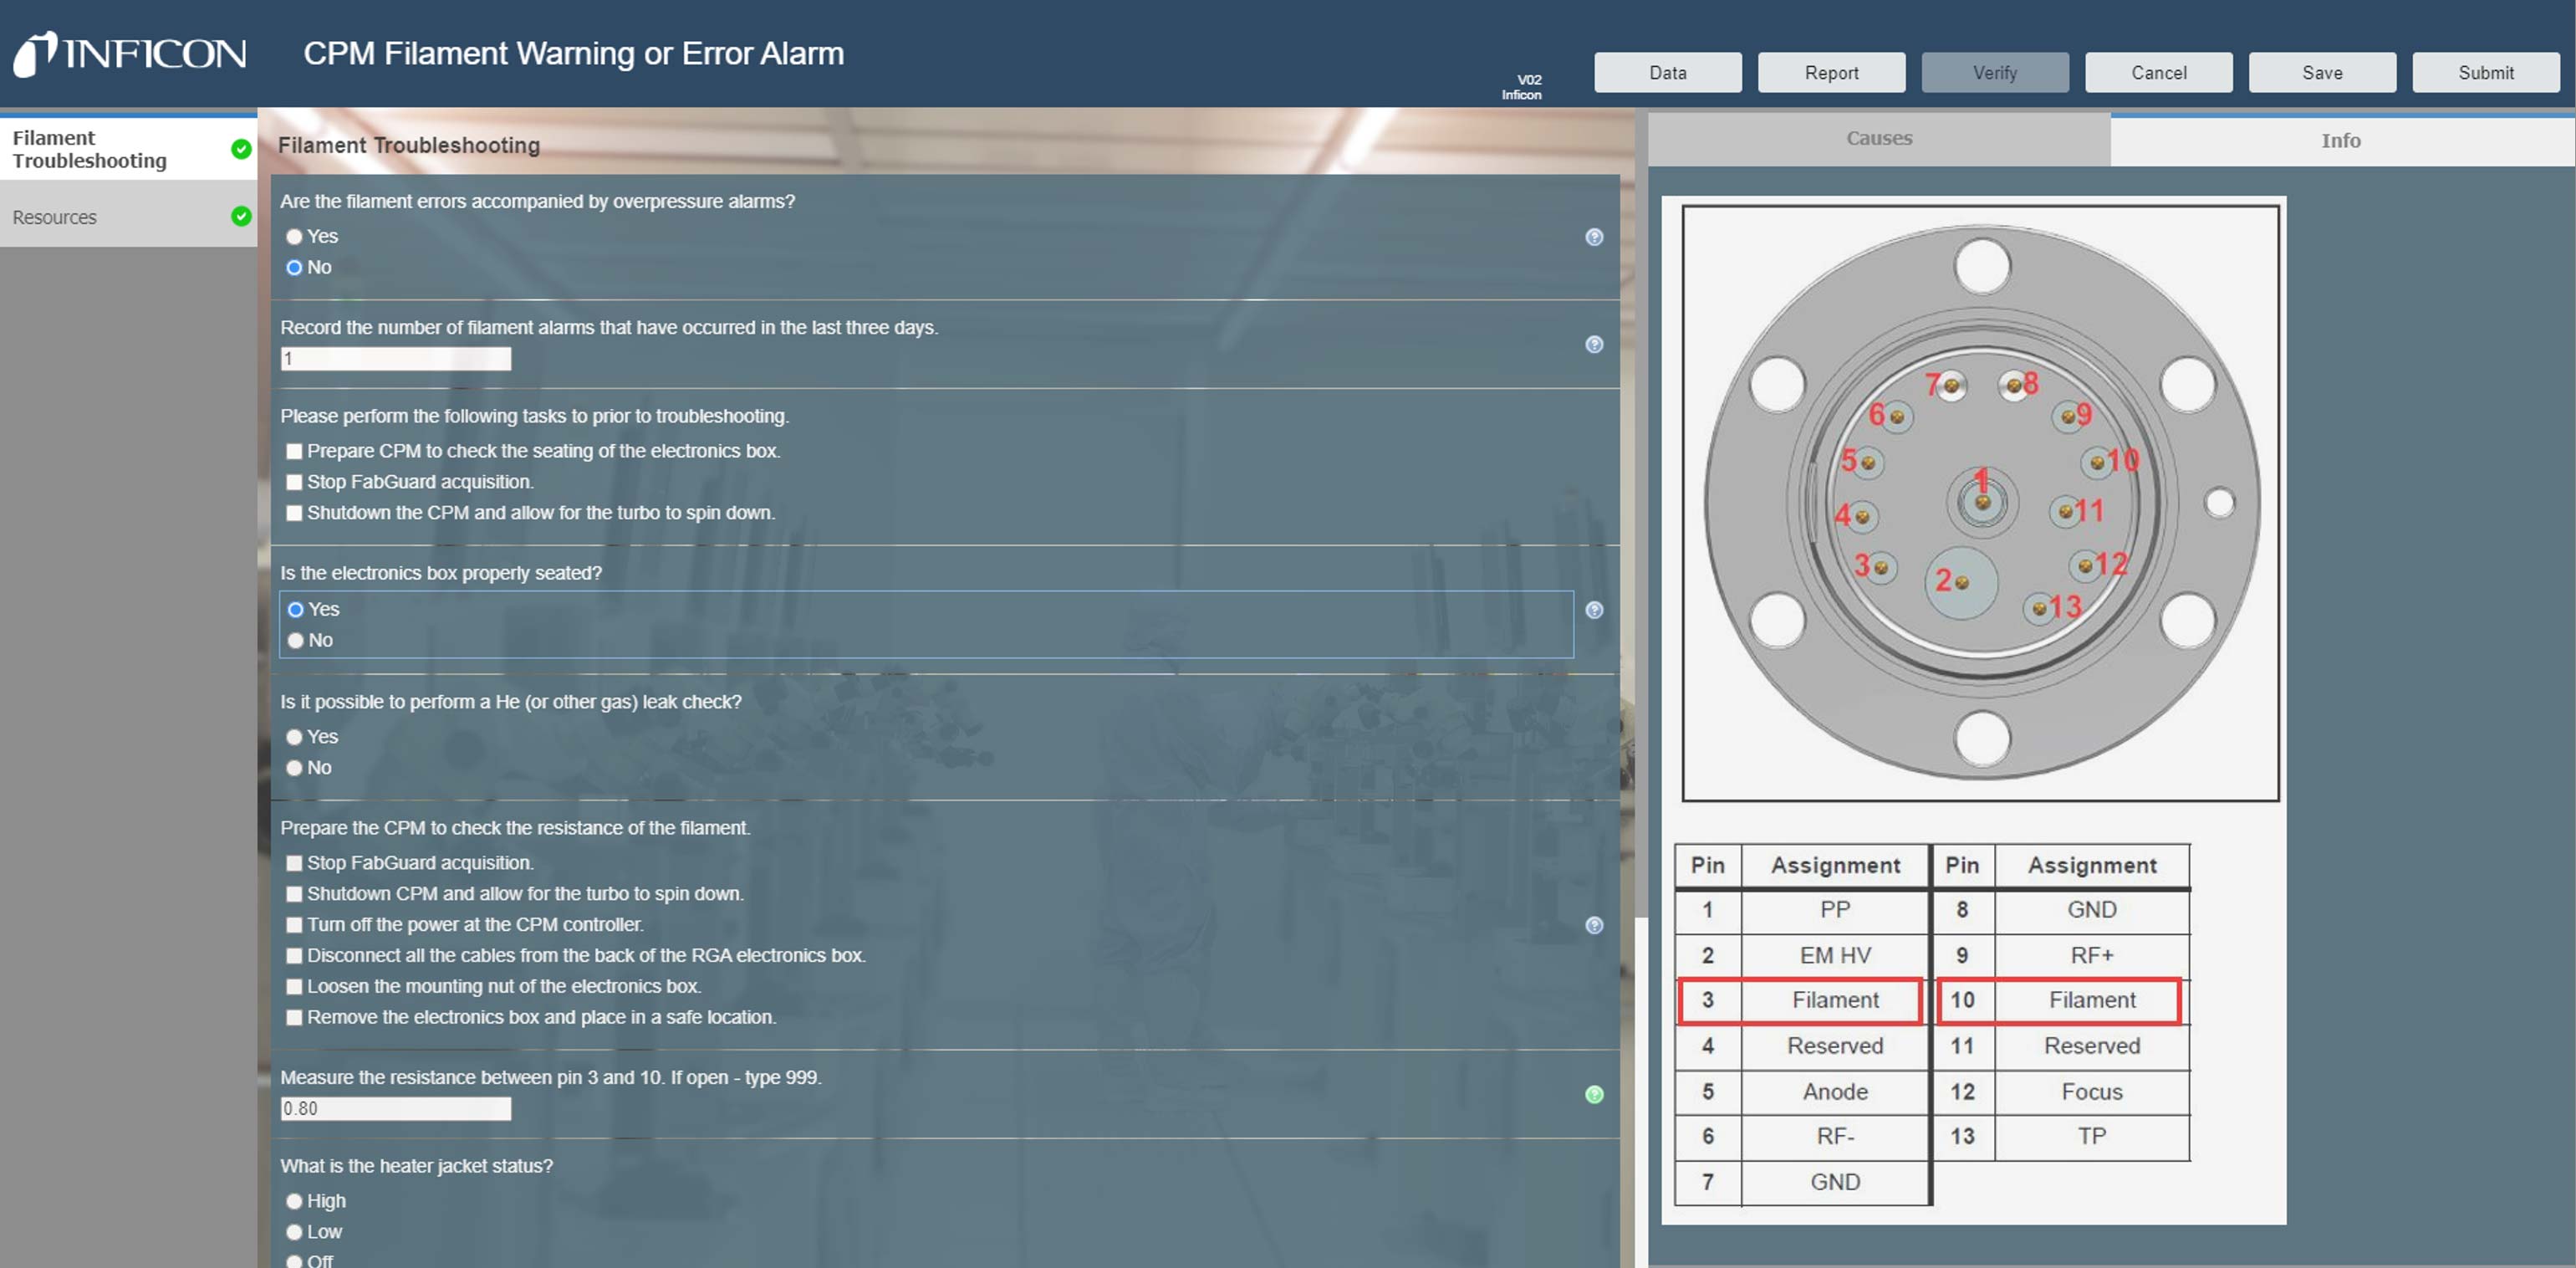
Task: Open the Info tab
Action: pos(2340,141)
